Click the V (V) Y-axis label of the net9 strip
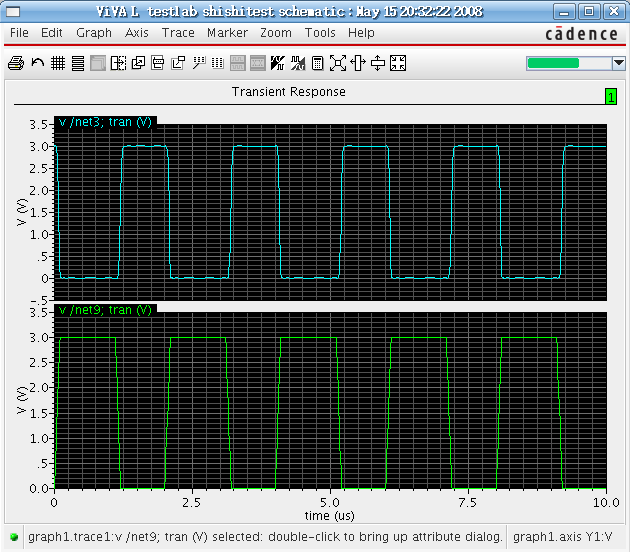Image resolution: width=630 pixels, height=552 pixels. pyautogui.click(x=22, y=400)
